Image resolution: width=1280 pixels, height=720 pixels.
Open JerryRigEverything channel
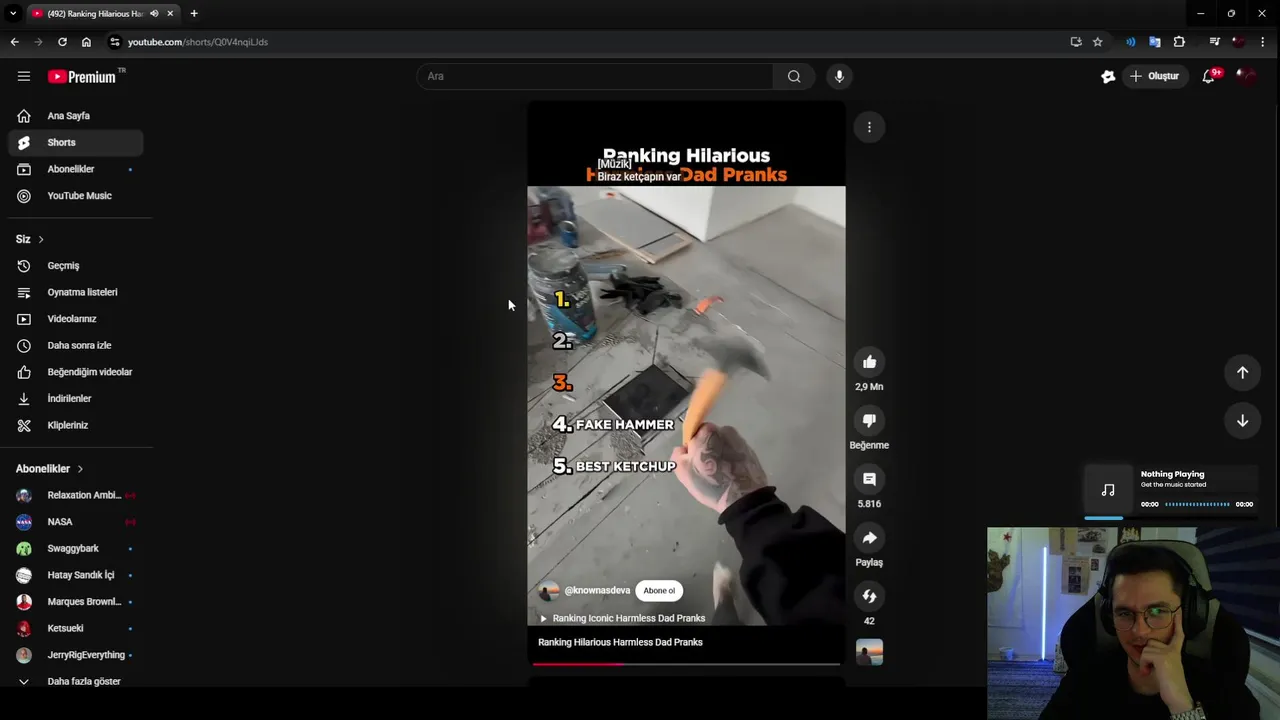[x=76, y=655]
